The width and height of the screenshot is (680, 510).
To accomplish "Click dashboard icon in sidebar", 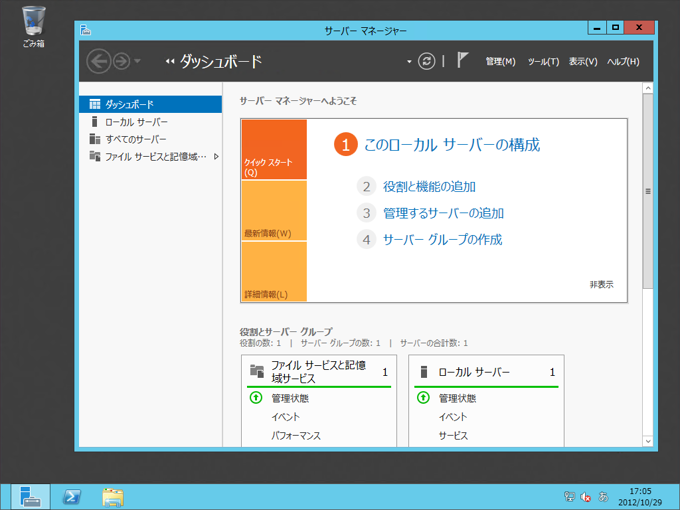I will point(95,104).
